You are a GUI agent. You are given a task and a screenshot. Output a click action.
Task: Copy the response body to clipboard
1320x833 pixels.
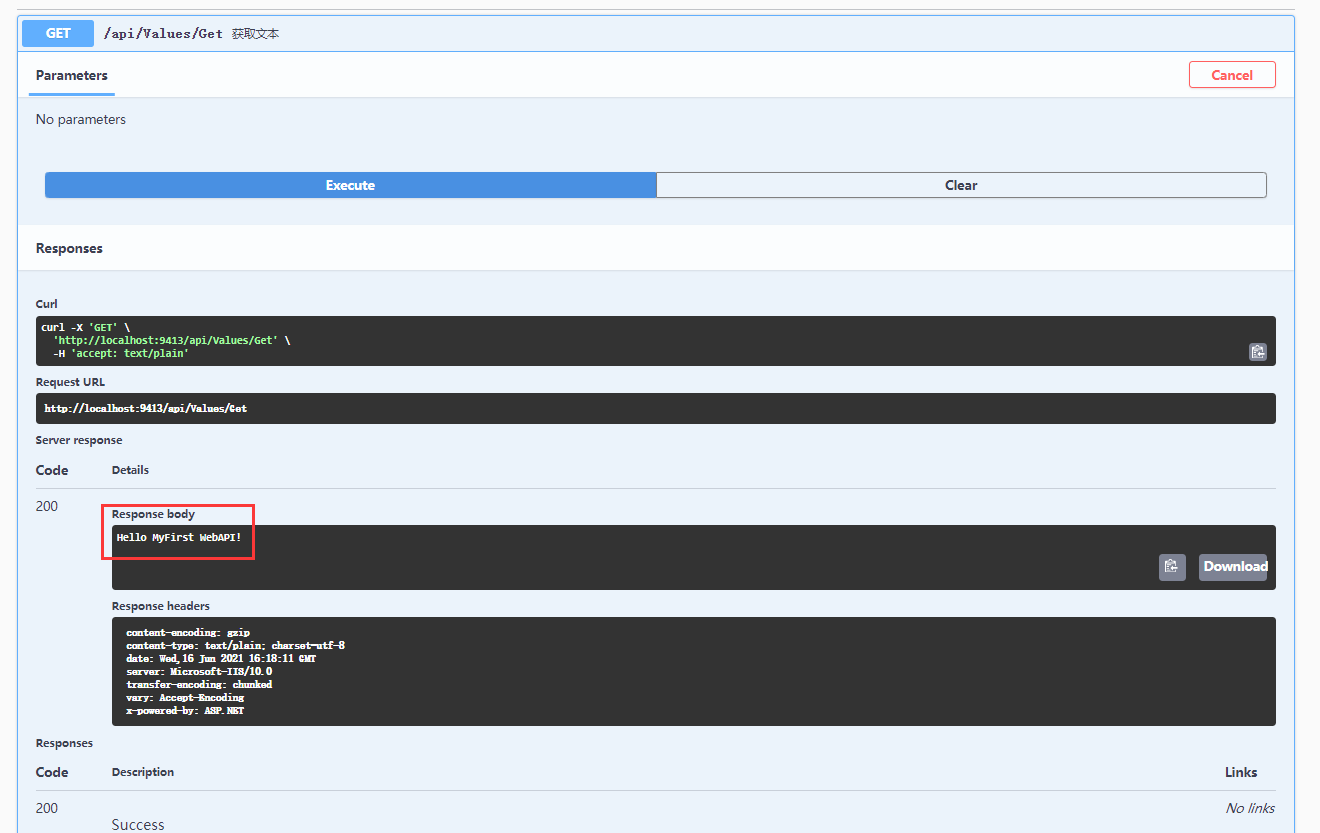[1171, 566]
